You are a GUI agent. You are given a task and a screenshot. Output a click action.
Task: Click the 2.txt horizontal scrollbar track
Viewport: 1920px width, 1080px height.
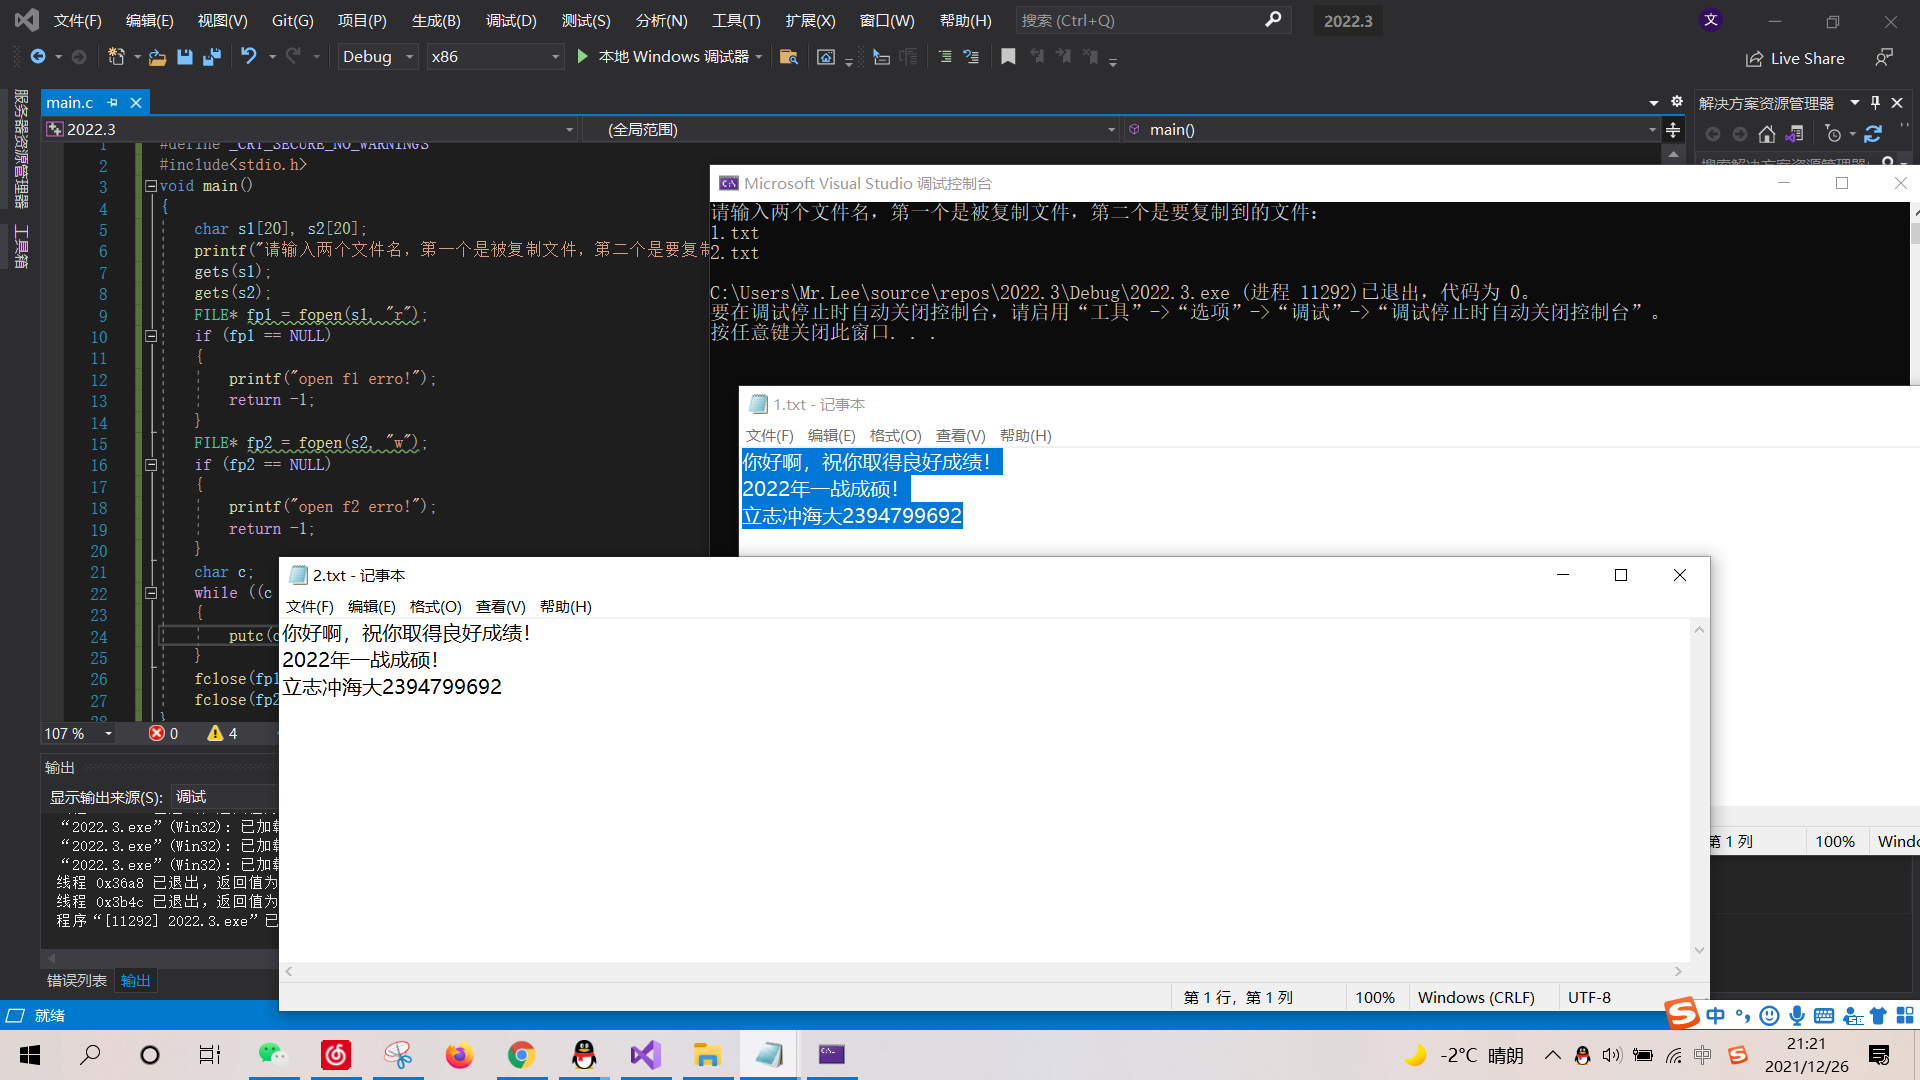pyautogui.click(x=984, y=971)
